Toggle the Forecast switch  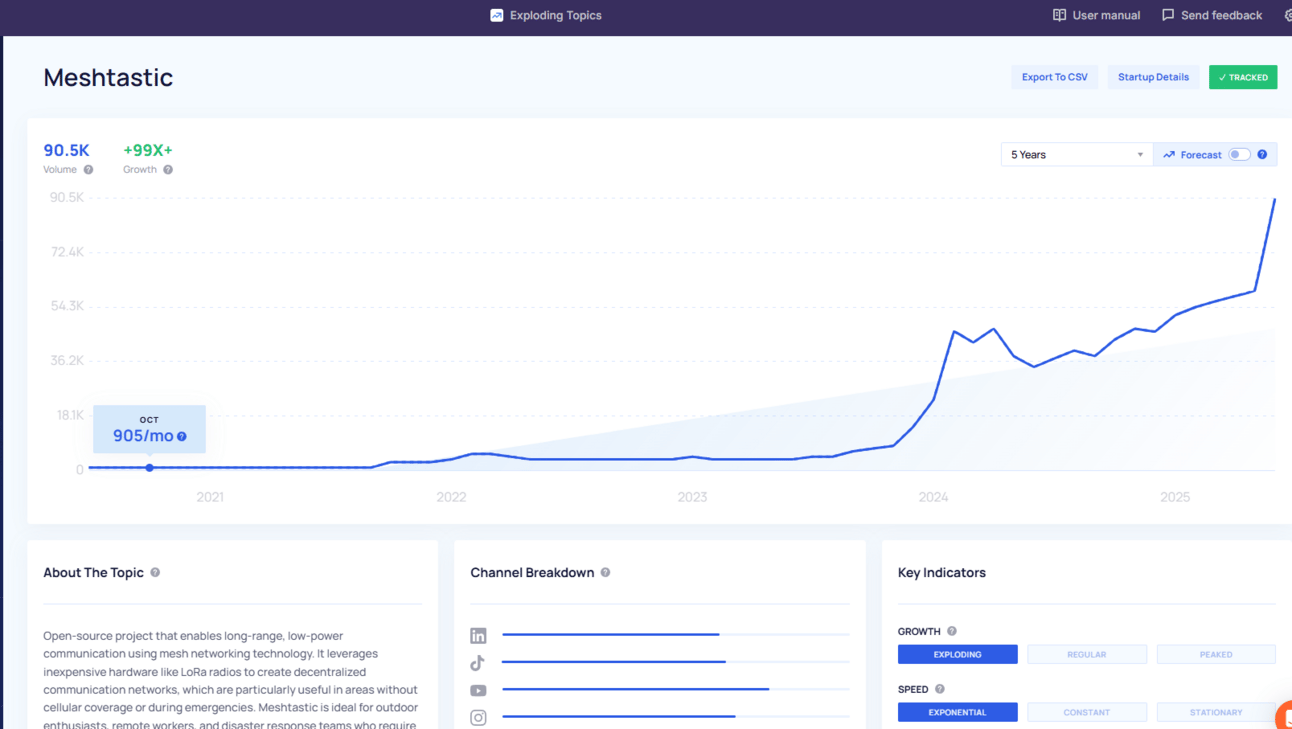tap(1239, 155)
